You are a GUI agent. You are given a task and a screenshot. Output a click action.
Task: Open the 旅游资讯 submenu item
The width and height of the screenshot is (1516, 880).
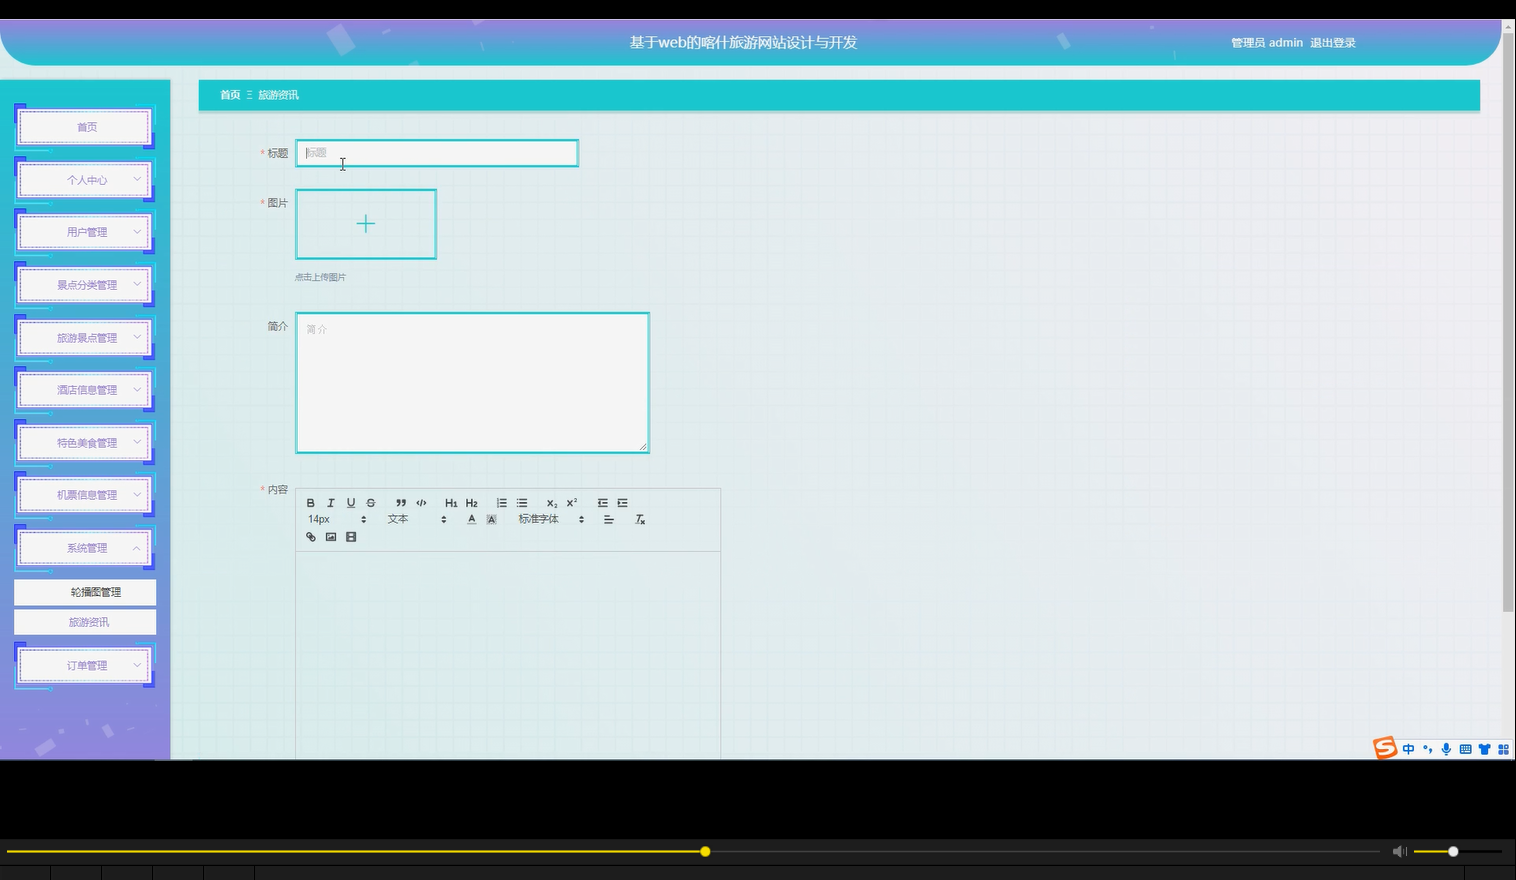[85, 622]
